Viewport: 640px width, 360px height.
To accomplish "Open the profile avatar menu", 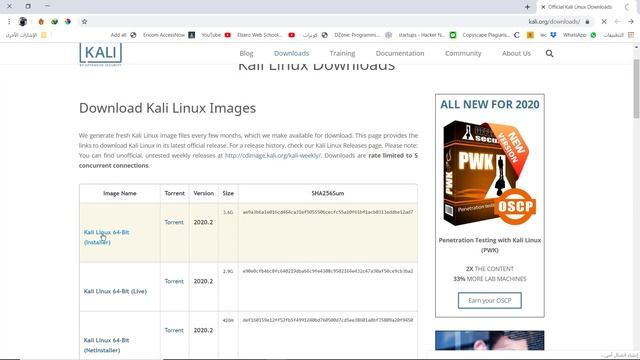I will pyautogui.click(x=23, y=22).
